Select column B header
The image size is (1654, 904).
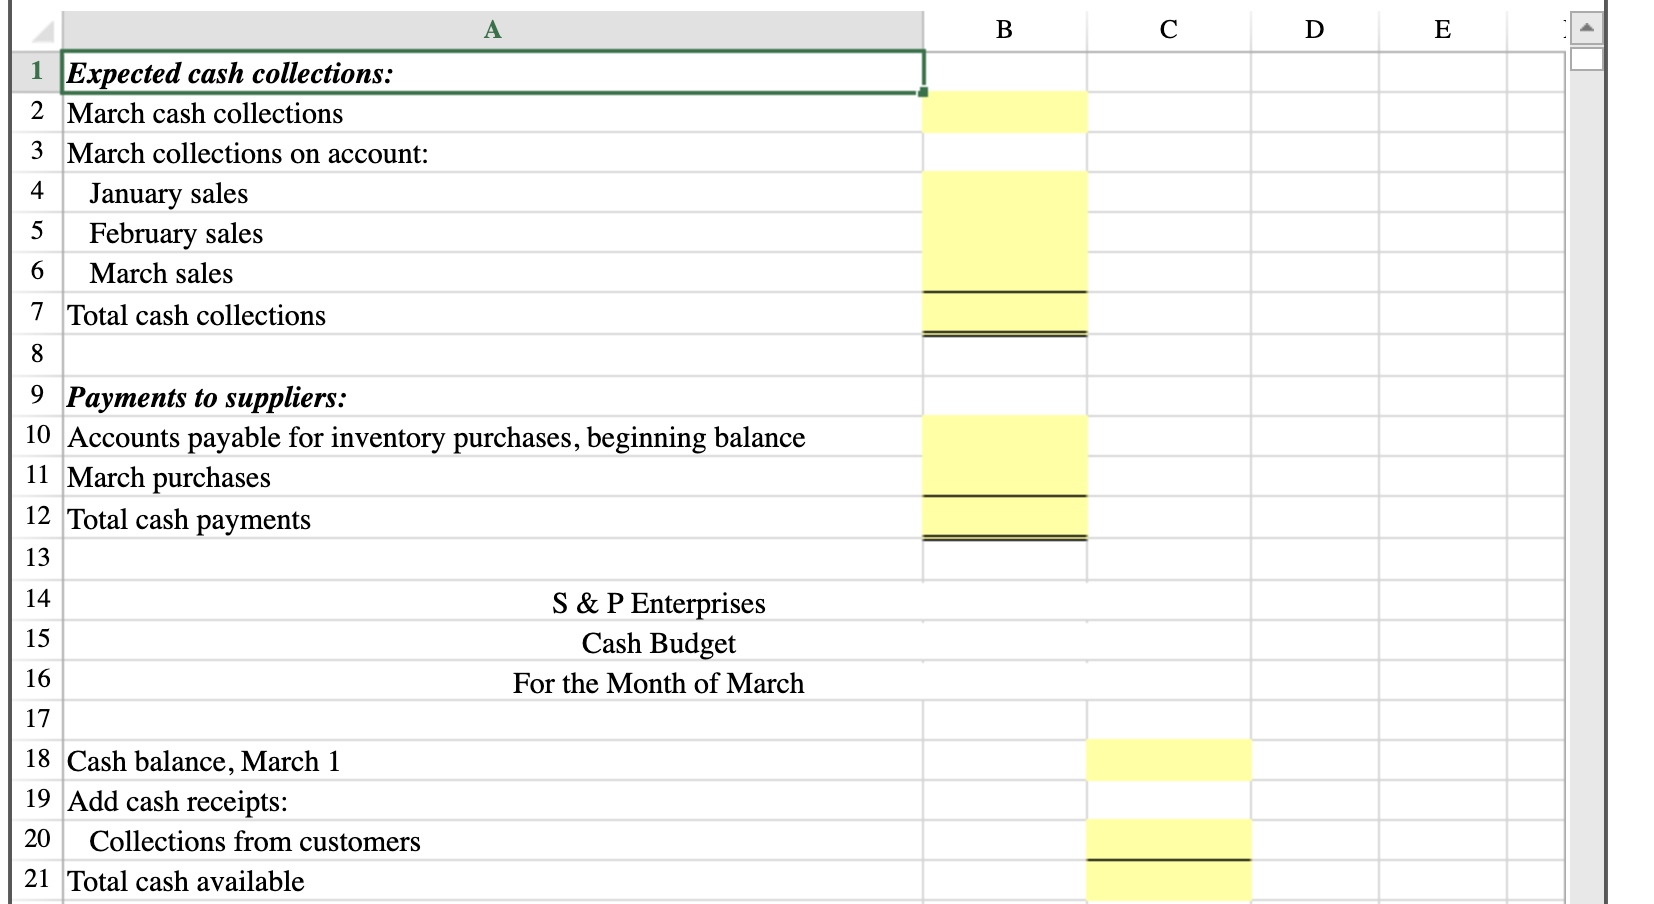1003,30
